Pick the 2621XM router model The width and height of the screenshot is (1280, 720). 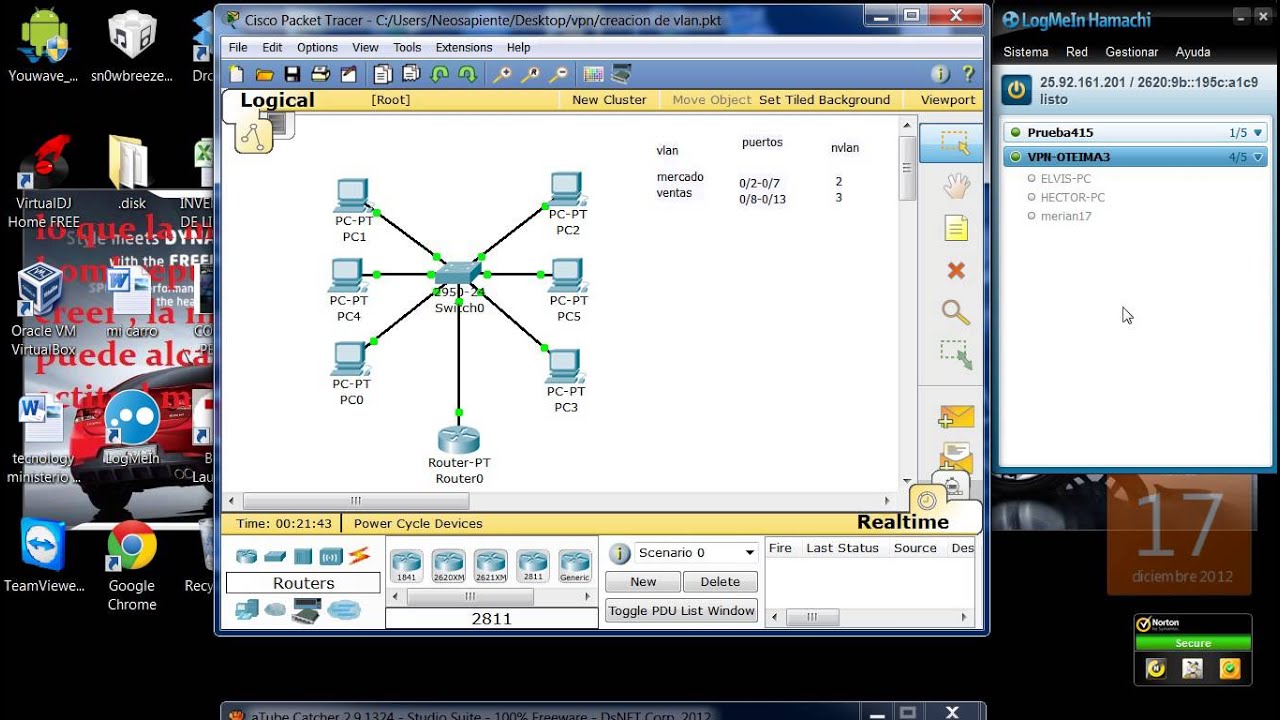[x=490, y=565]
